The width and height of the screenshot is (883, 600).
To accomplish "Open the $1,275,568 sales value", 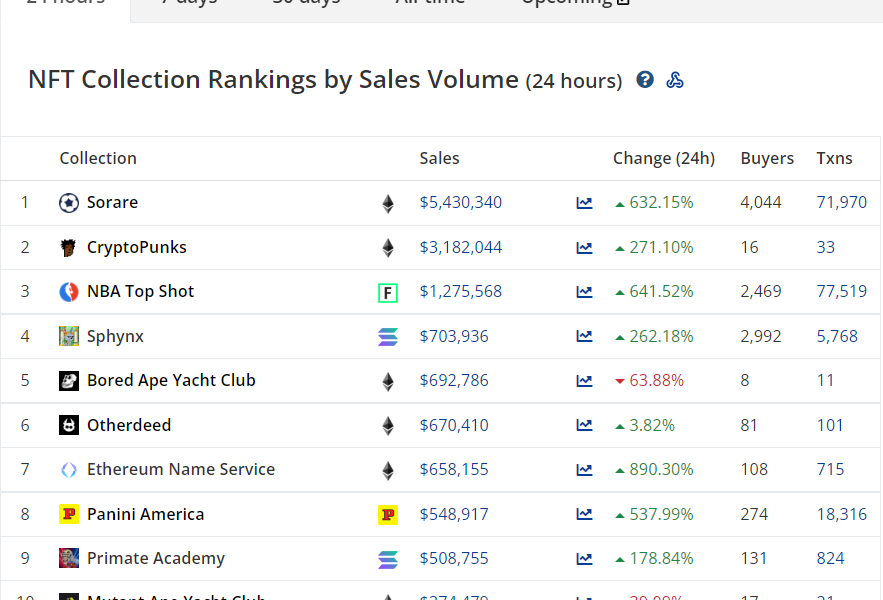I will tap(461, 291).
